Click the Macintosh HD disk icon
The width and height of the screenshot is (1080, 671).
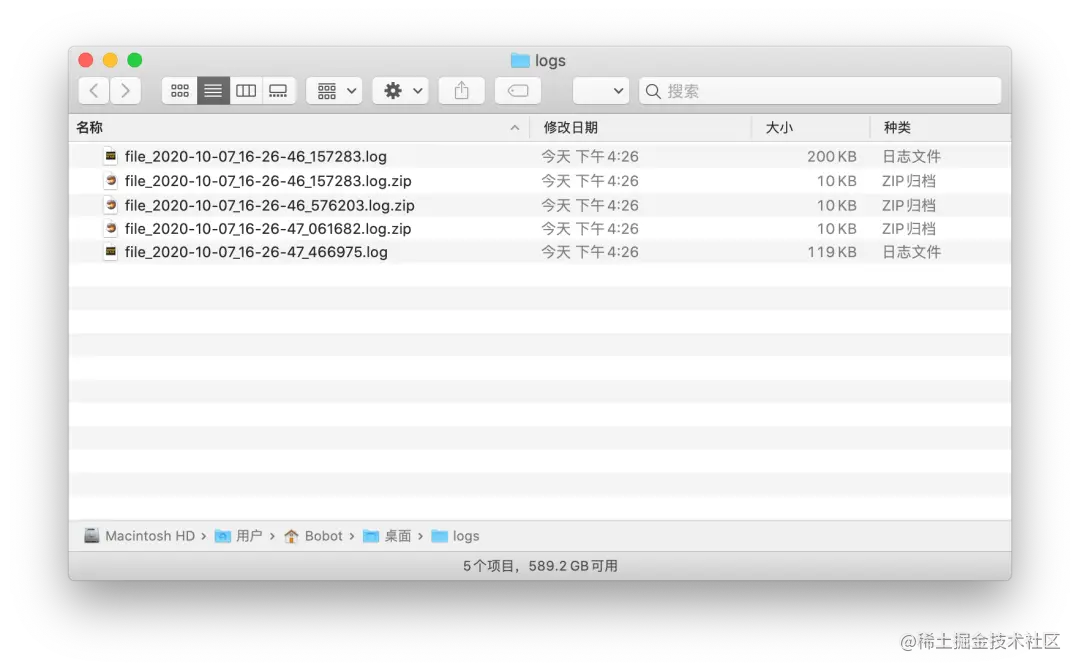92,535
